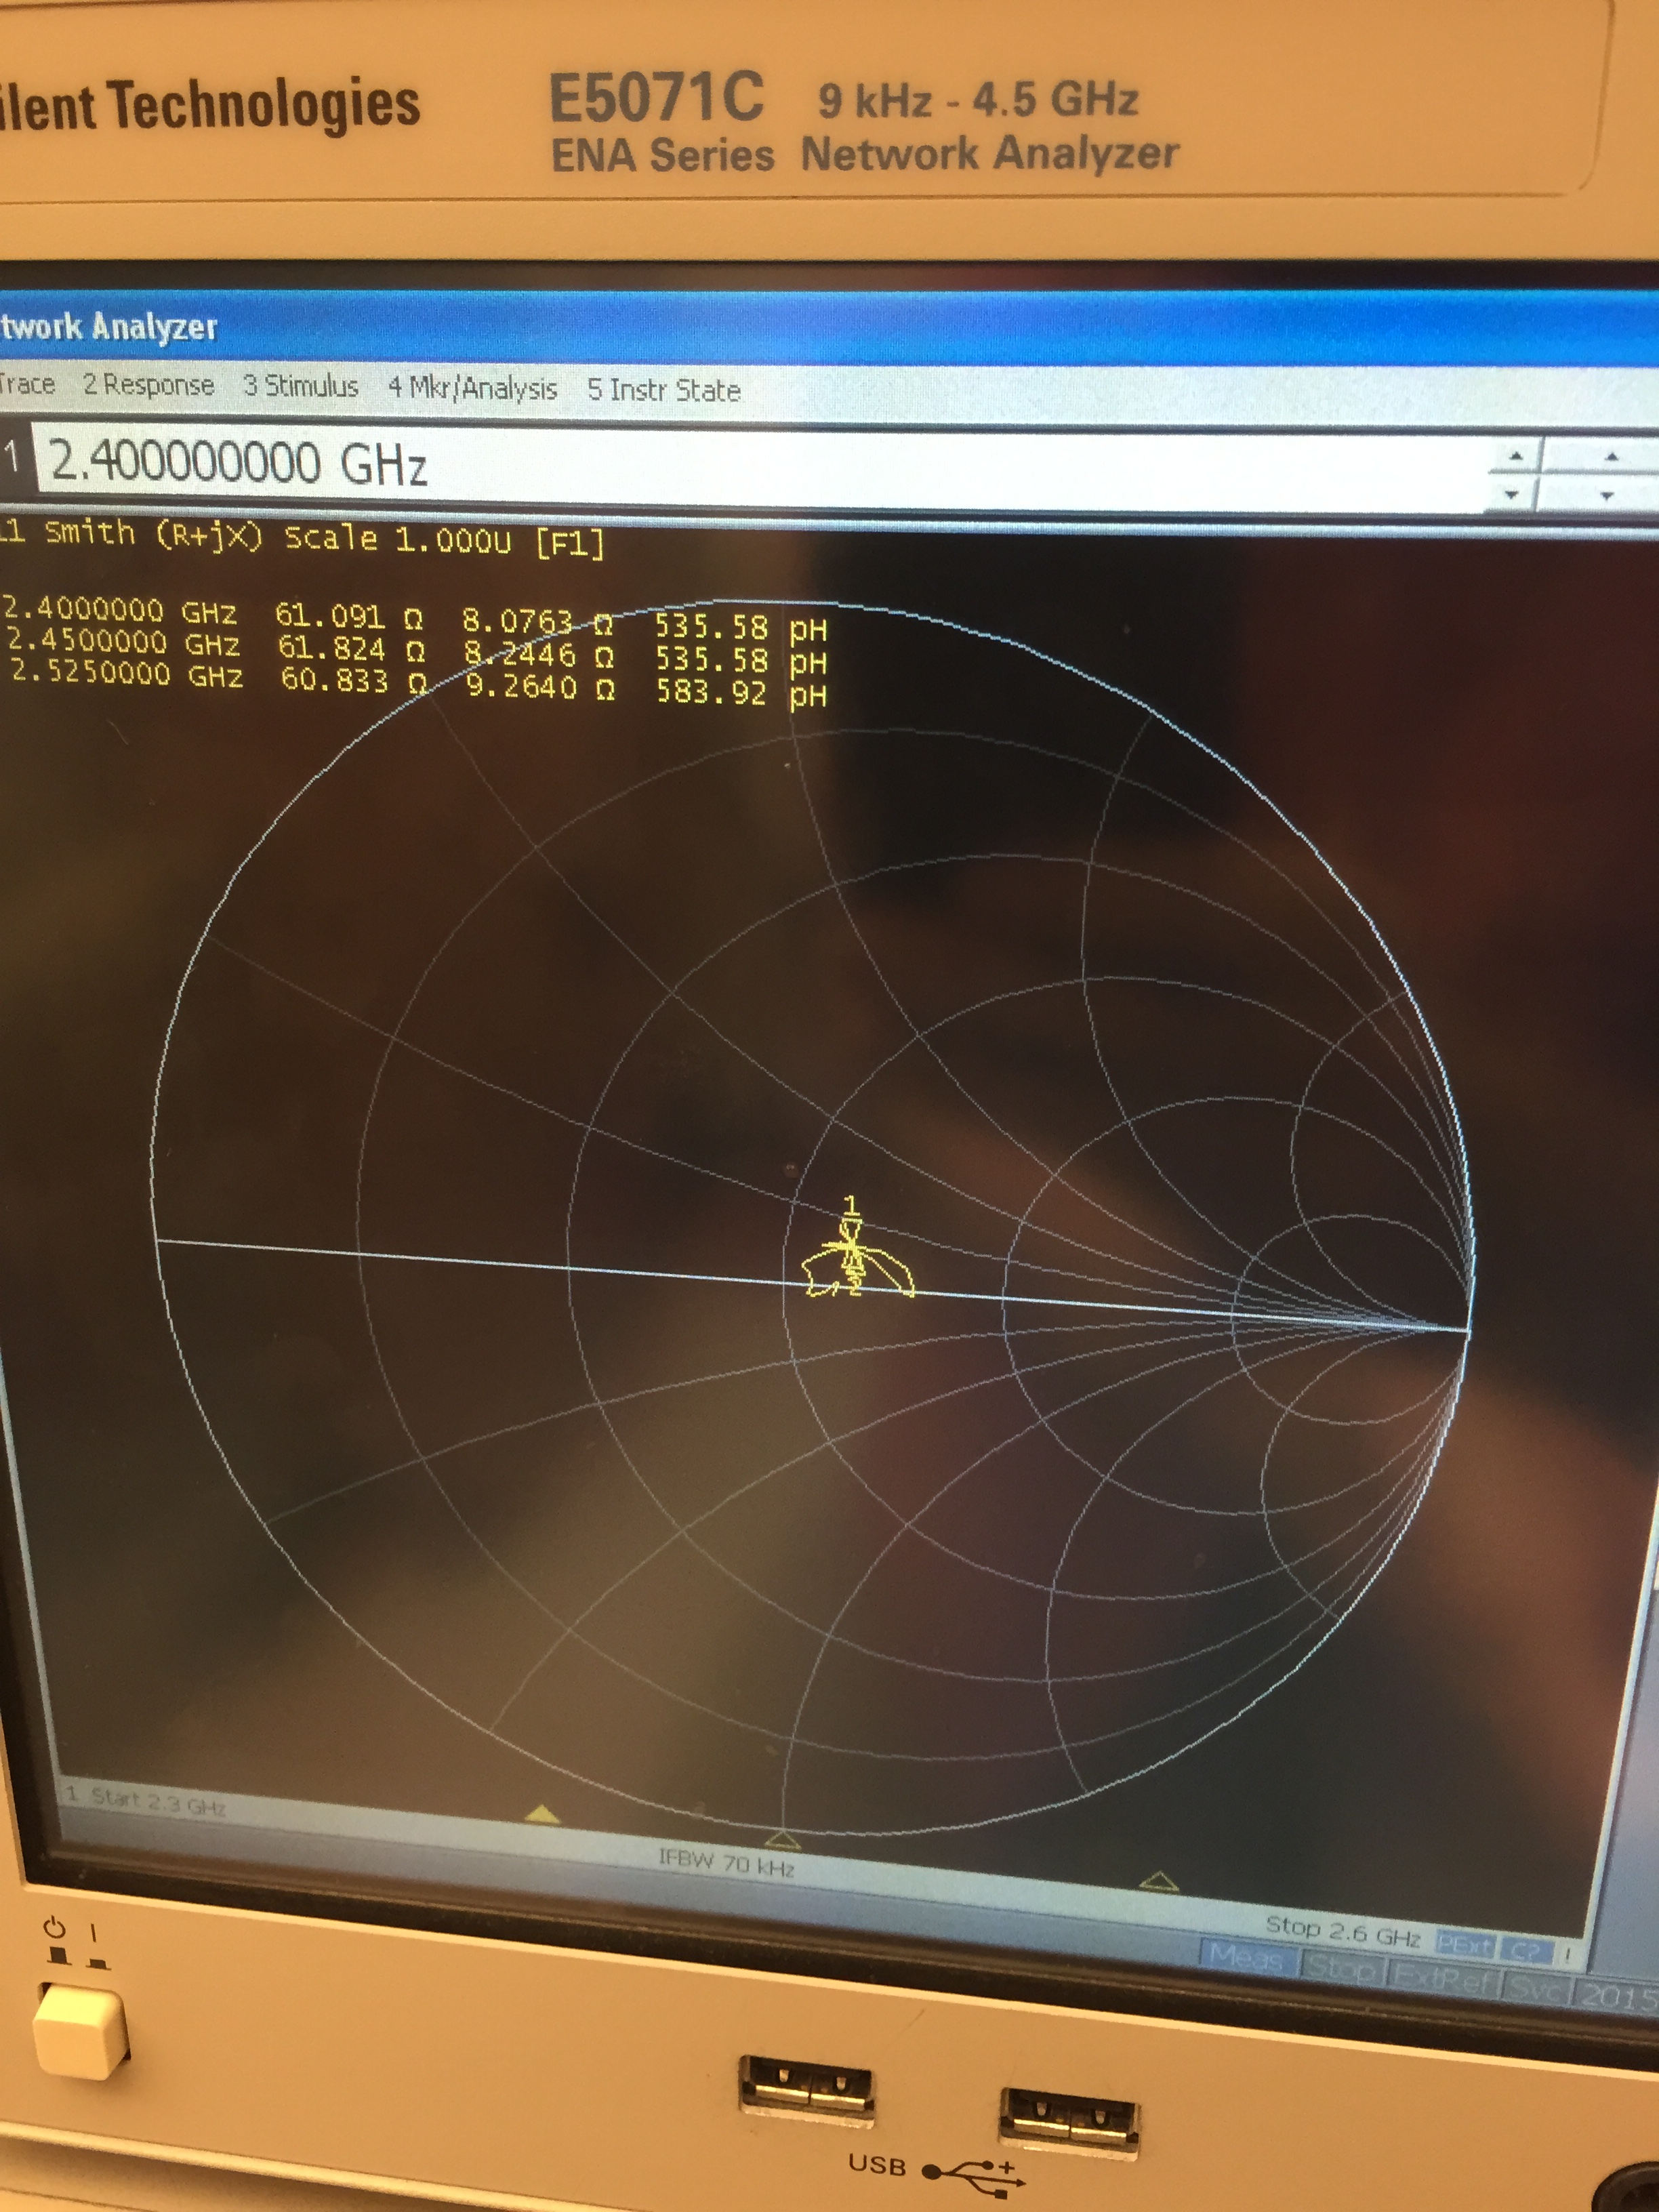
Task: Click the middle hollow marker triangle above IFBW
Action: [782, 1838]
